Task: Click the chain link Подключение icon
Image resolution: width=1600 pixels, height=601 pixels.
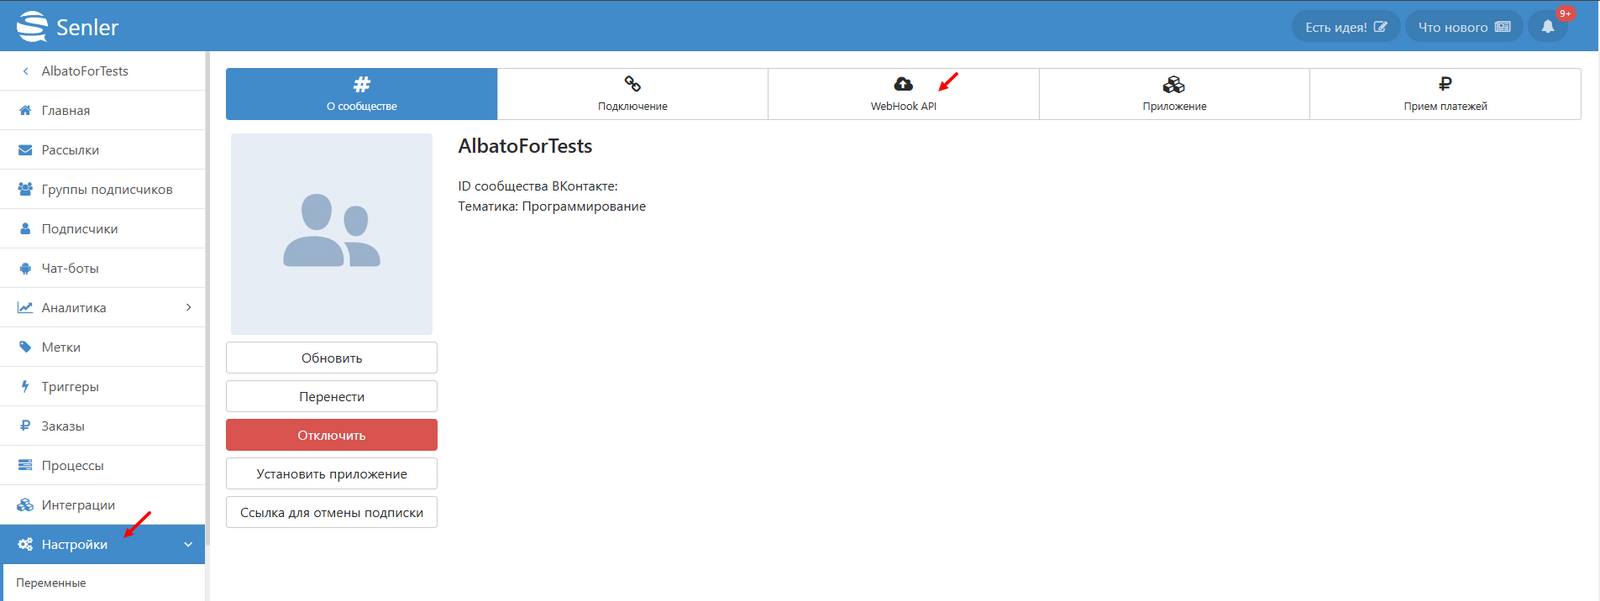Action: [632, 84]
